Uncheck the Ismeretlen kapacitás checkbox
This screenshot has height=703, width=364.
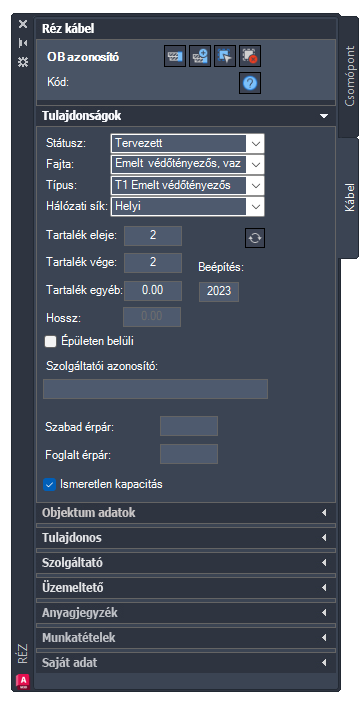pyautogui.click(x=50, y=485)
